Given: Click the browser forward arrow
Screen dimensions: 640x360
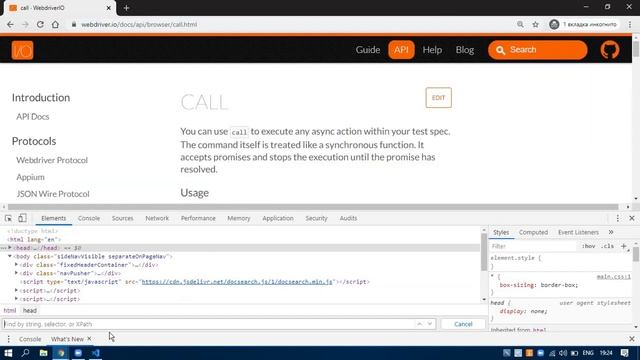Looking at the screenshot, I should coord(25,24).
